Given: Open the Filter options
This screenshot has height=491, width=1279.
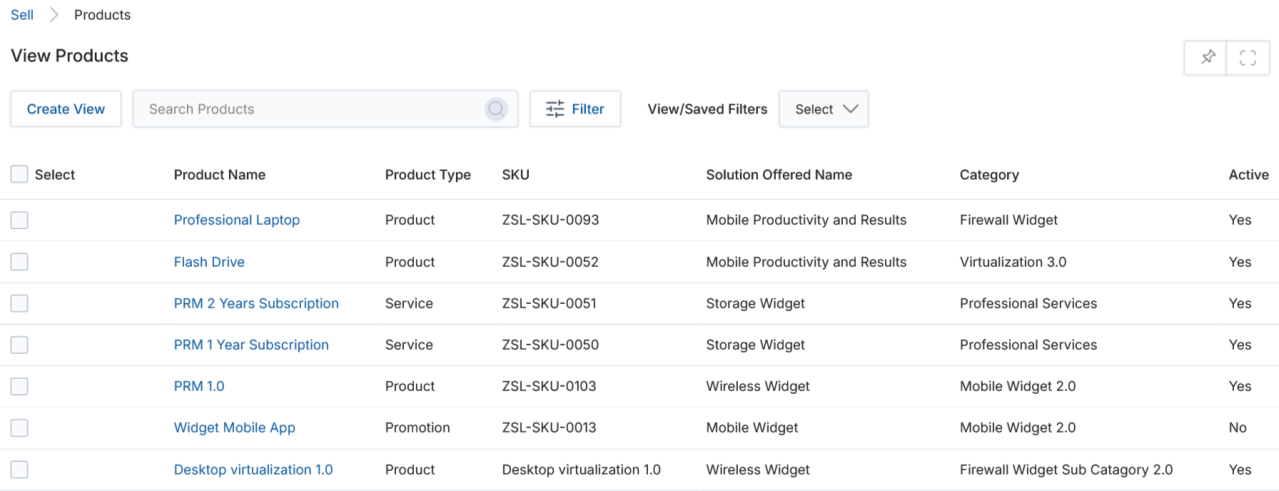Looking at the screenshot, I should 575,109.
